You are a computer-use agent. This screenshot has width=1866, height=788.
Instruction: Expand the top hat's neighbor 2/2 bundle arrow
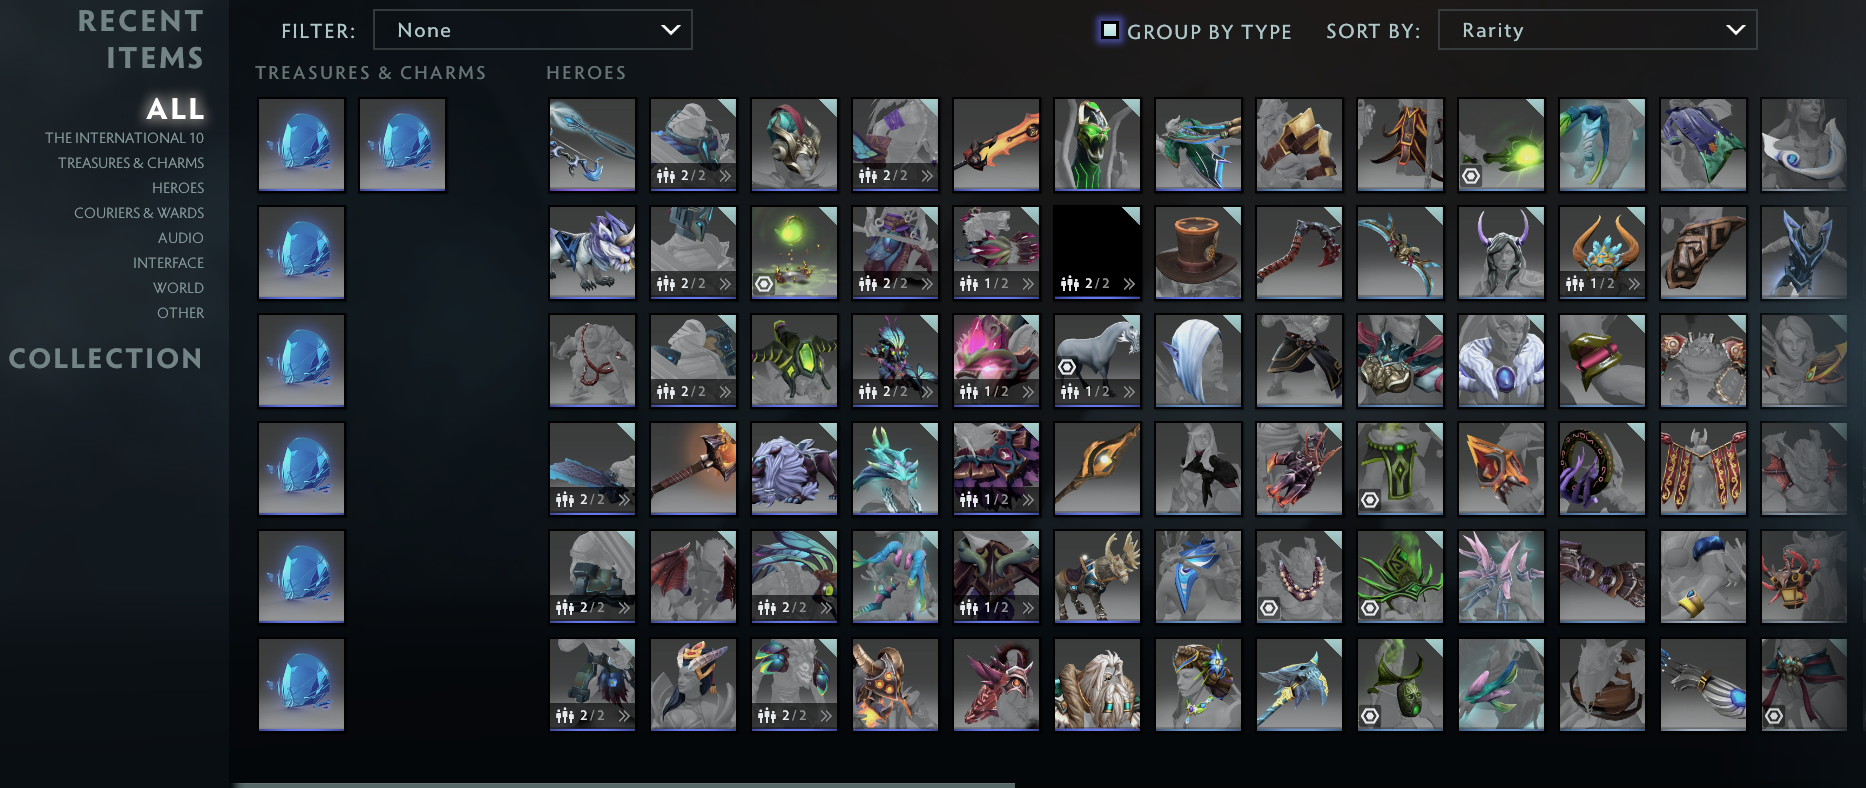[x=1129, y=284]
